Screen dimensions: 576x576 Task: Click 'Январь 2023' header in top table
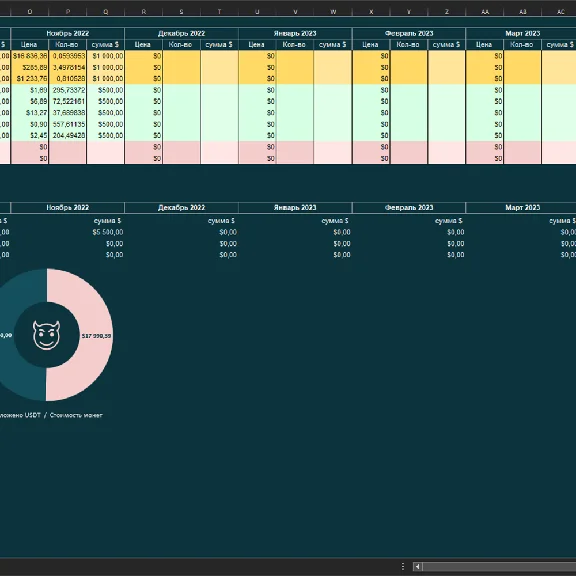(x=295, y=33)
